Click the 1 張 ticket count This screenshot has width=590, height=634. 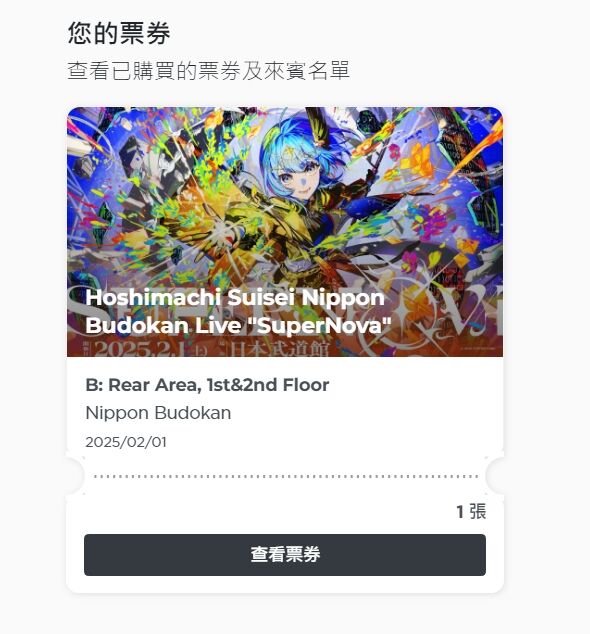471,511
